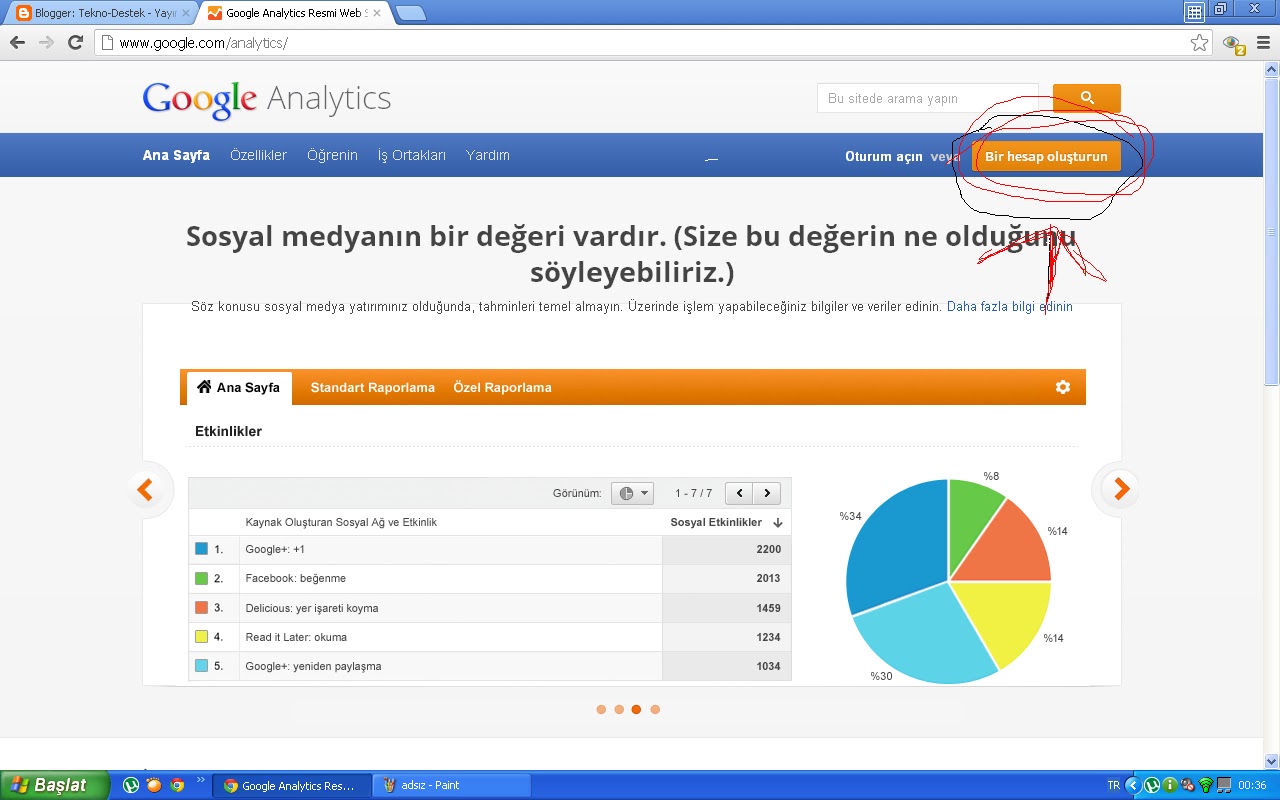The image size is (1280, 800).
Task: Close the Blogger Tekno-Destek tab
Action: [x=185, y=13]
